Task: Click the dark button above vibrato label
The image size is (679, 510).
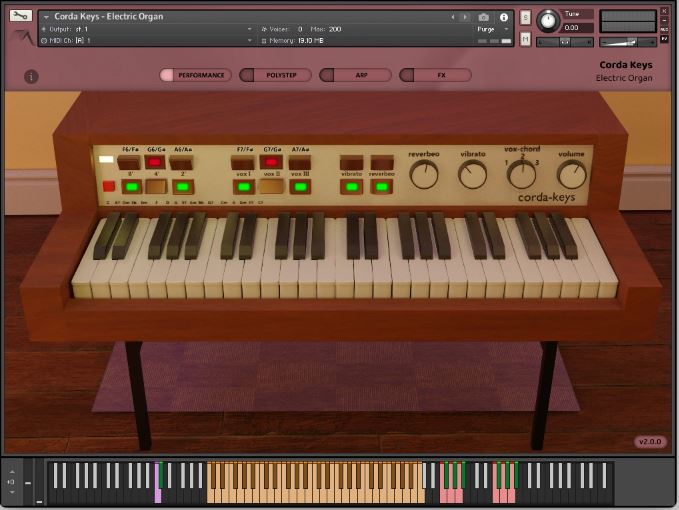Action: [352, 163]
